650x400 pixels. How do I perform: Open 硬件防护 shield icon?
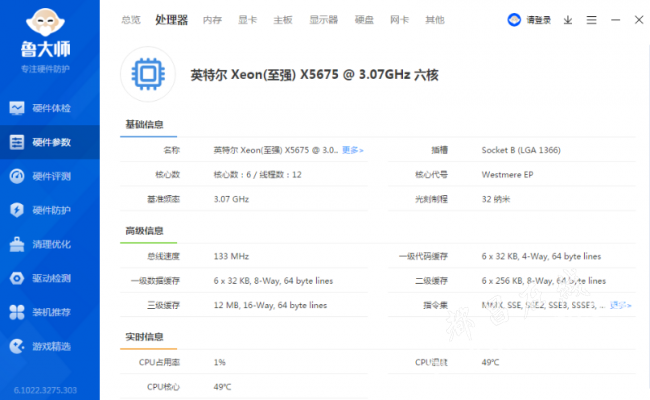[x=17, y=210]
